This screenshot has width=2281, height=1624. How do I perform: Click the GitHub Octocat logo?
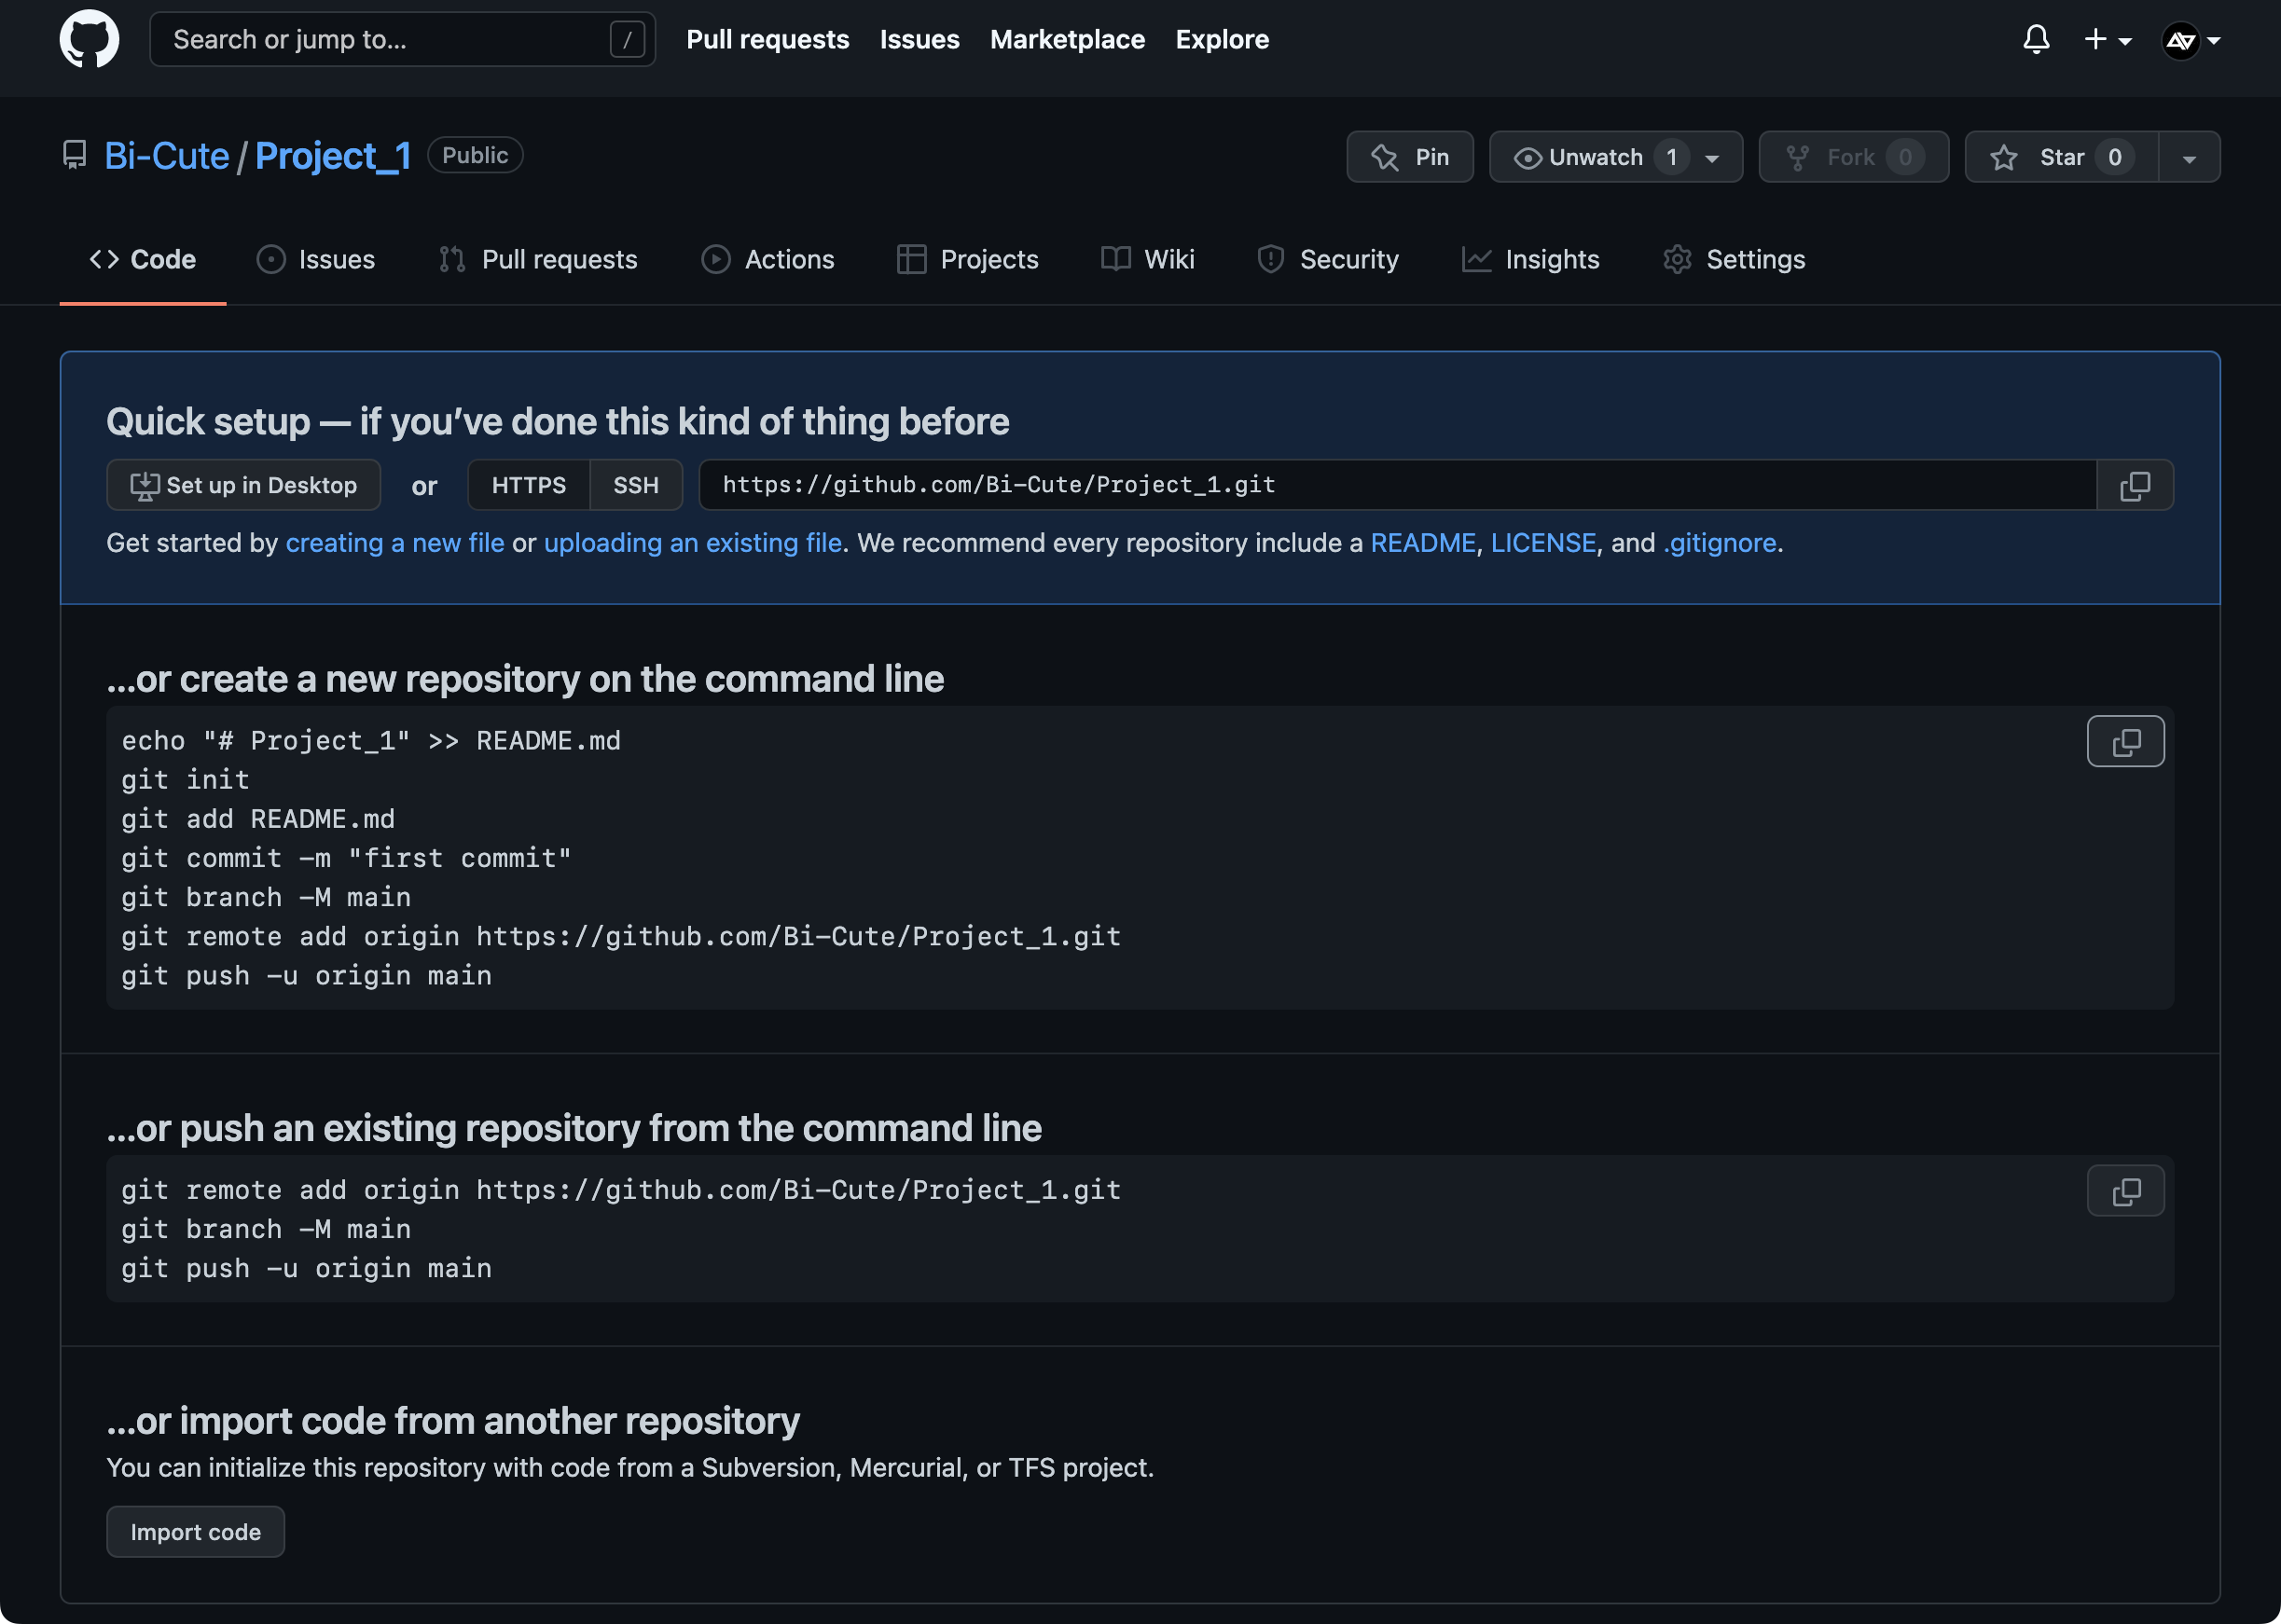pos(89,40)
